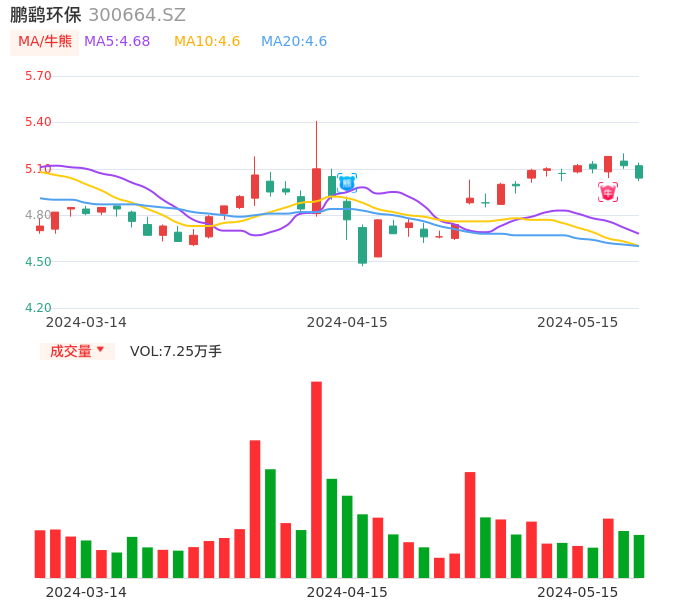The image size is (686, 606).
Task: Click the tallest red volume bar
Action: 316,480
